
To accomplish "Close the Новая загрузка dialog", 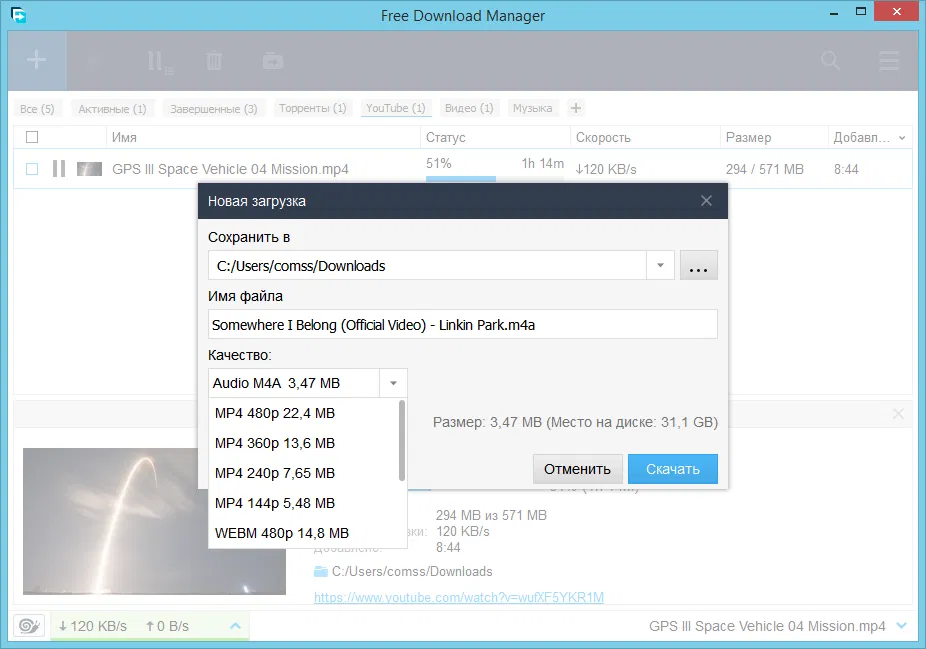I will click(706, 201).
